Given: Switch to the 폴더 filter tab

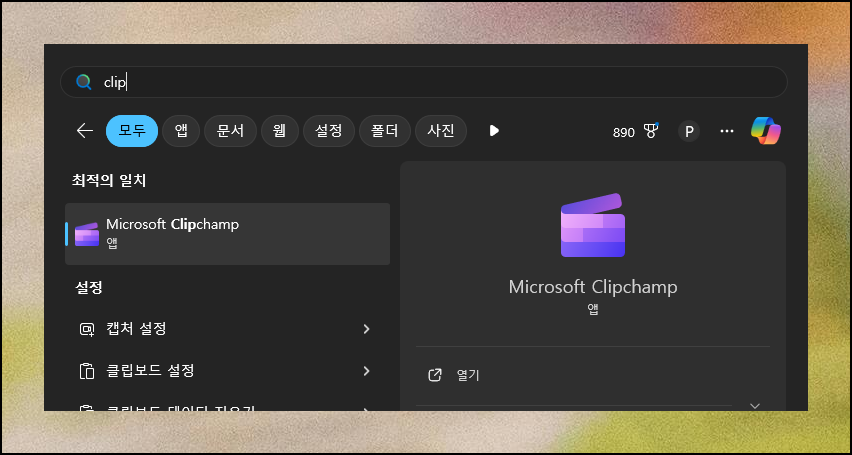Looking at the screenshot, I should coord(385,131).
